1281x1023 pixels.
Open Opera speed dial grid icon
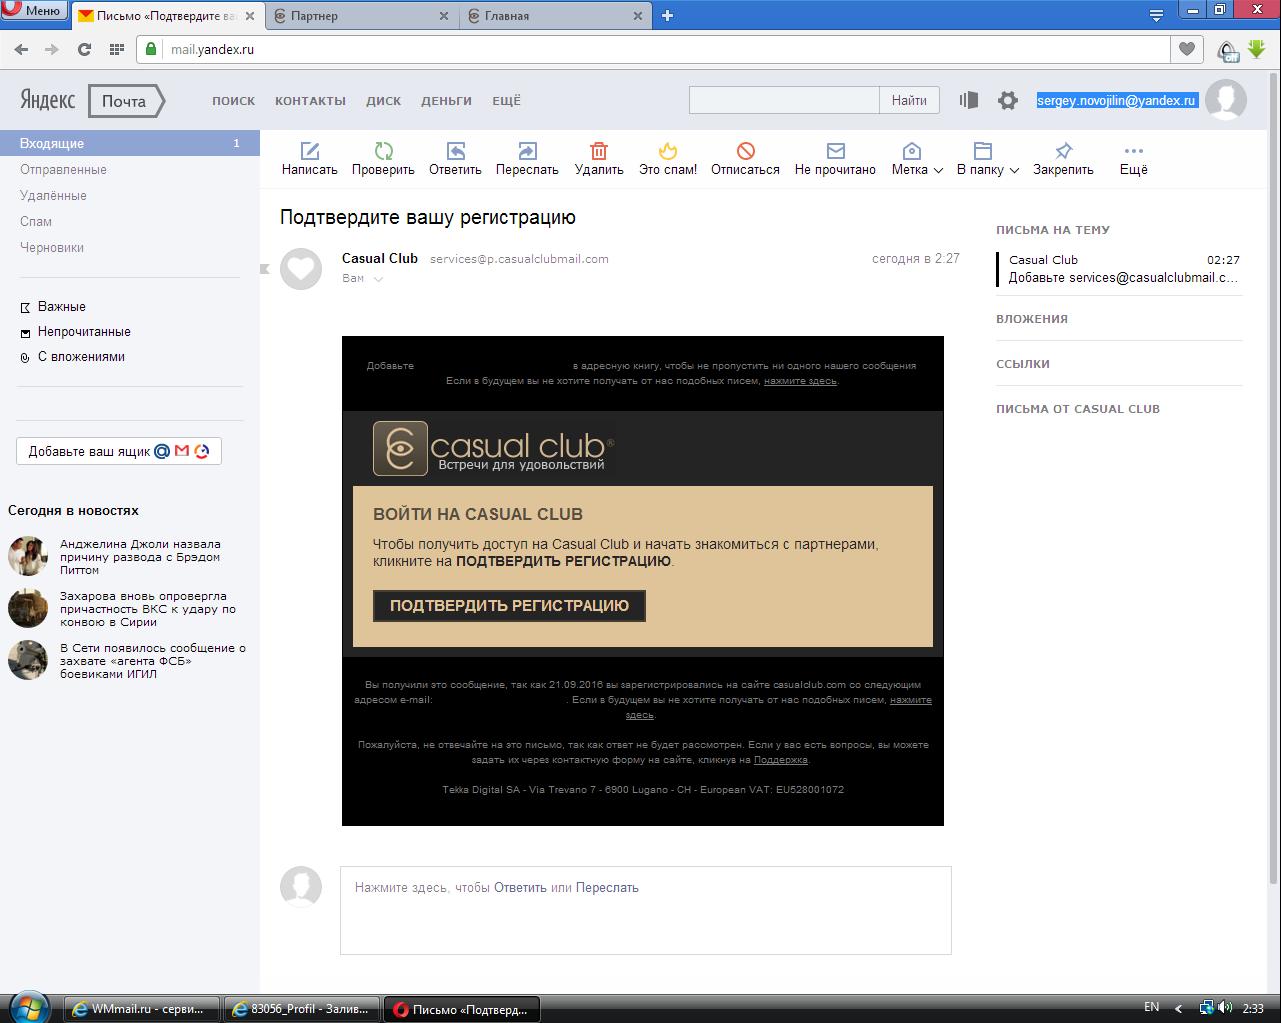[x=116, y=49]
